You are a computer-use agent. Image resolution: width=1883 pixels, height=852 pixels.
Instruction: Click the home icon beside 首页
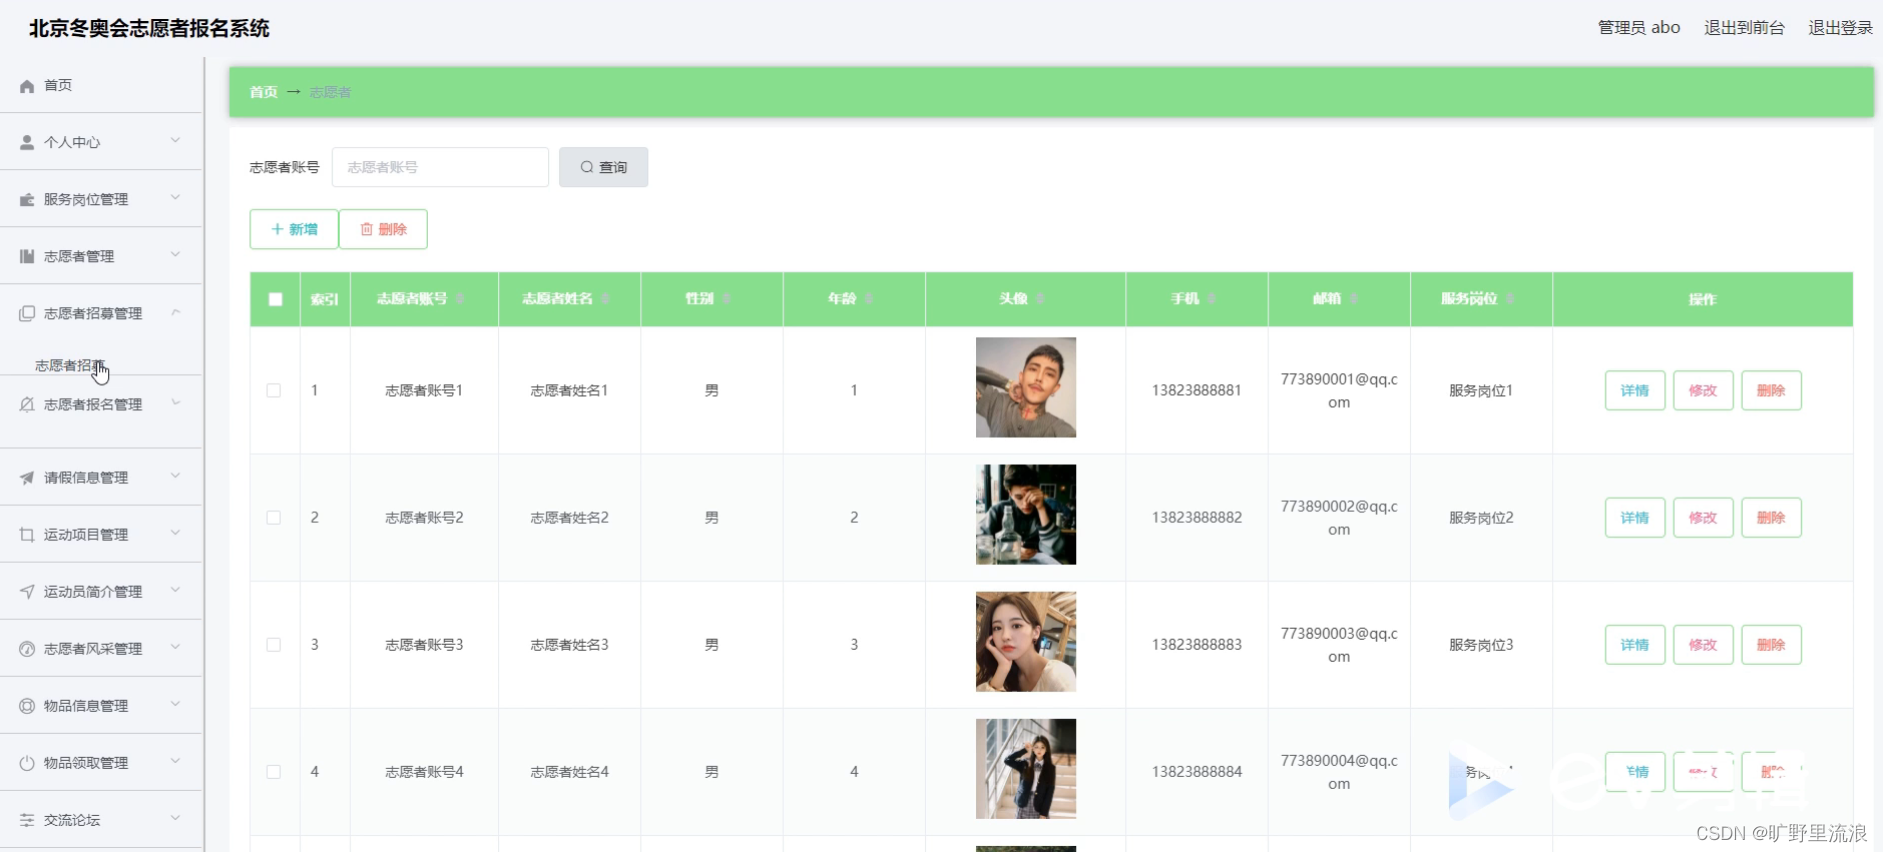tap(27, 86)
